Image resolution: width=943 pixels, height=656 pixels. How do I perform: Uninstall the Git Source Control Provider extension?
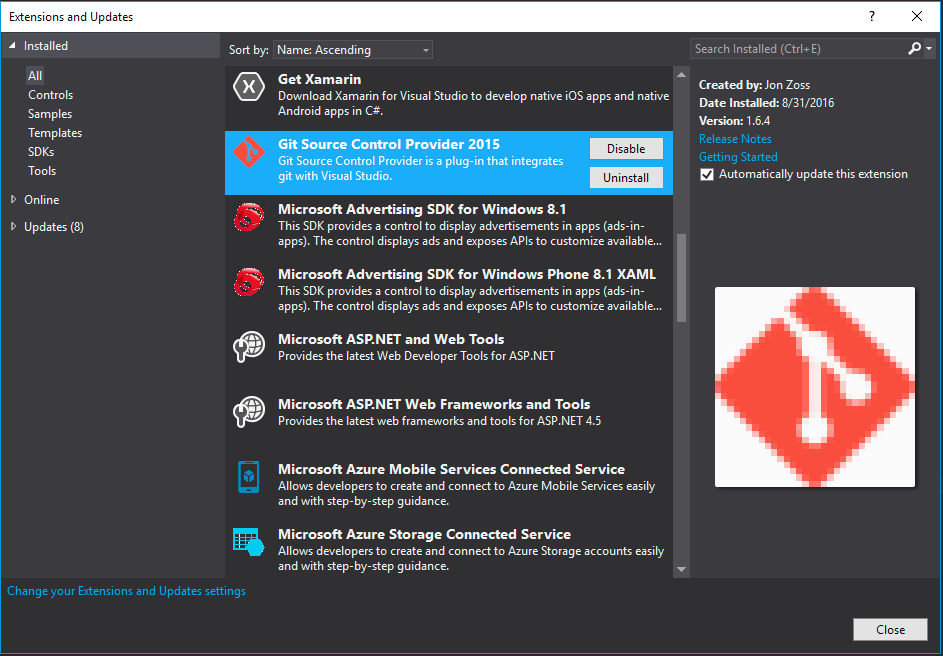click(626, 177)
